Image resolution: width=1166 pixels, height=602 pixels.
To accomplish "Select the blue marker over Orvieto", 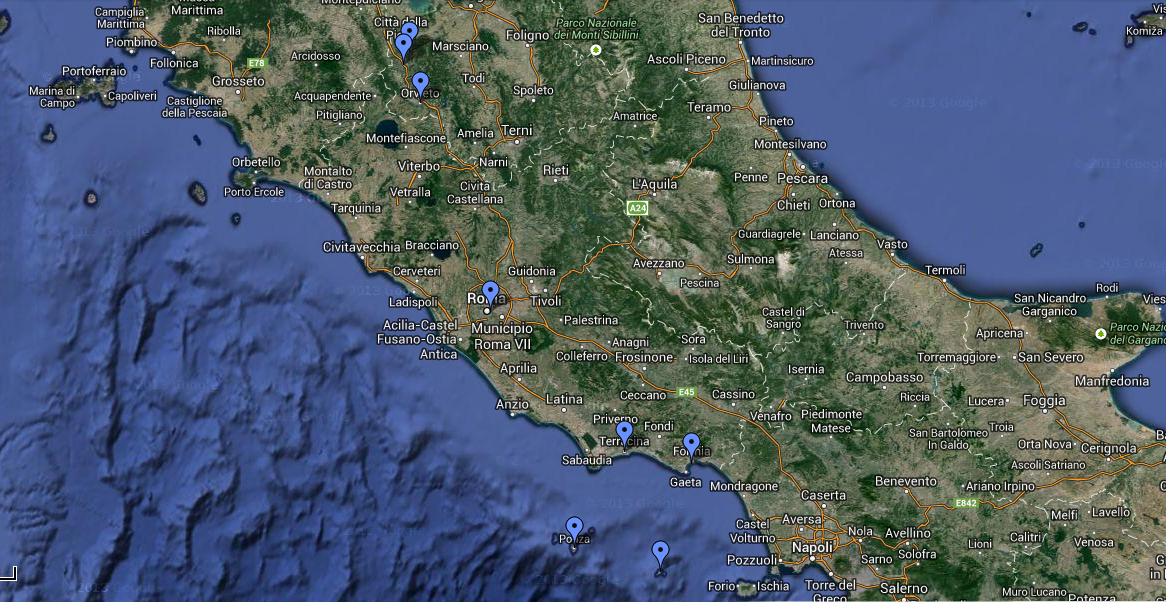I will [x=420, y=83].
